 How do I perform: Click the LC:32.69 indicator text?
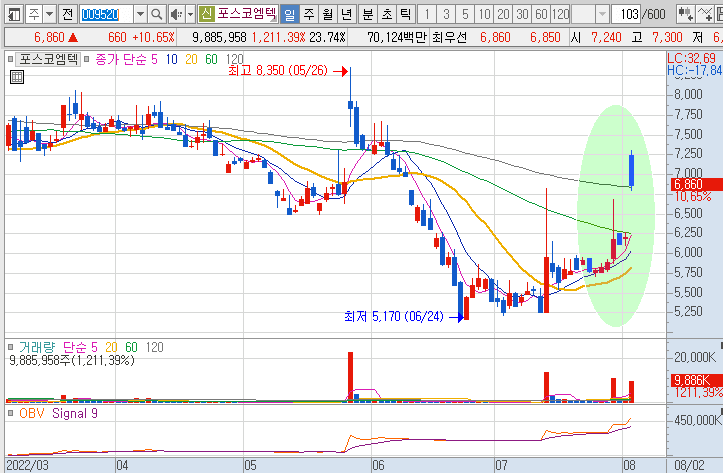click(694, 58)
